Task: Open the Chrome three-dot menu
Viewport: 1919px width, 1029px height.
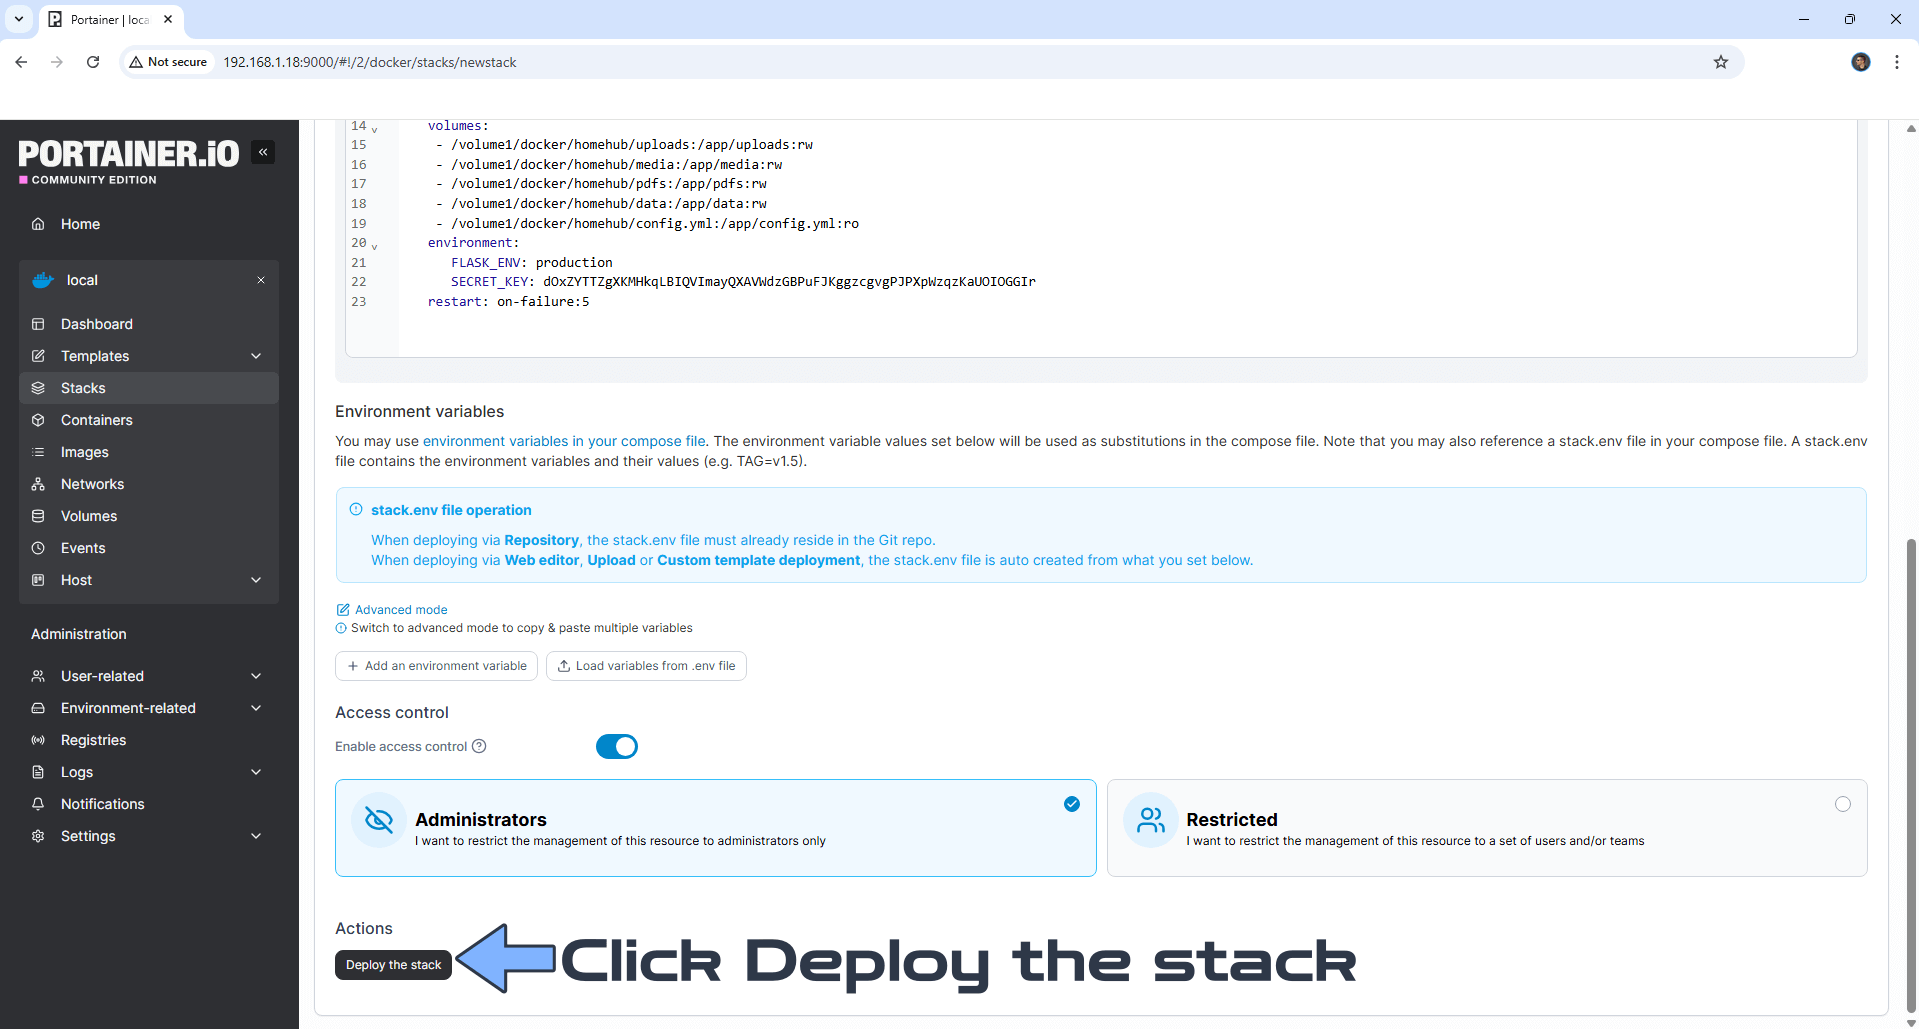Action: tap(1896, 62)
